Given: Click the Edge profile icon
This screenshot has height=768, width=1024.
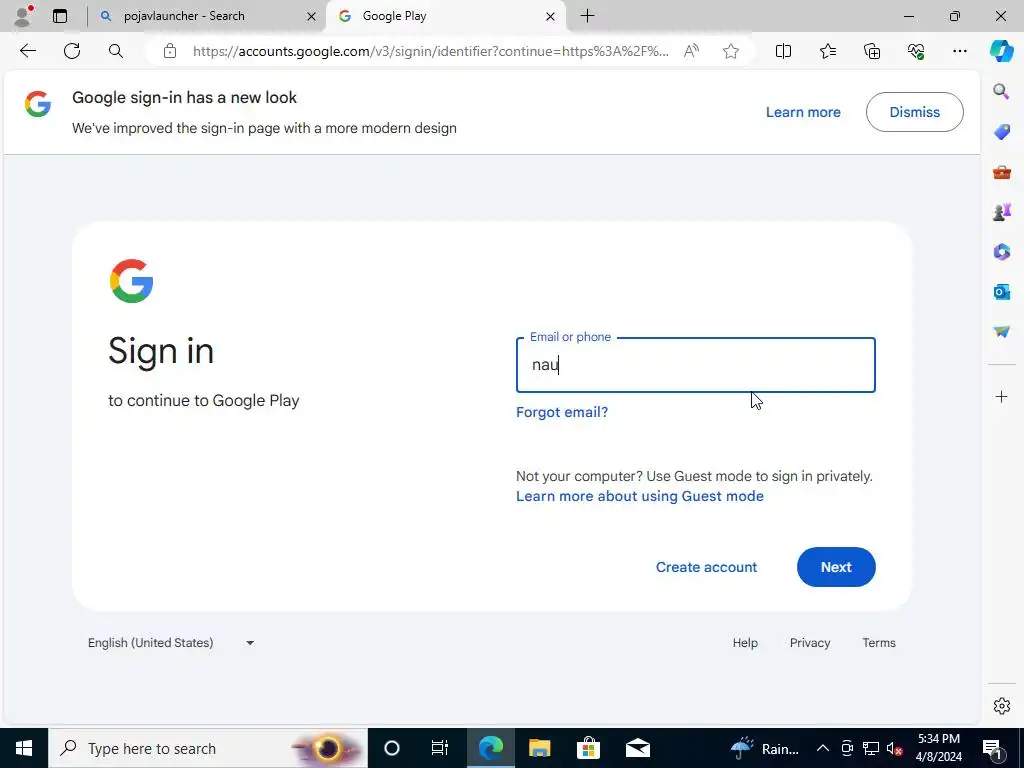Looking at the screenshot, I should (x=23, y=16).
